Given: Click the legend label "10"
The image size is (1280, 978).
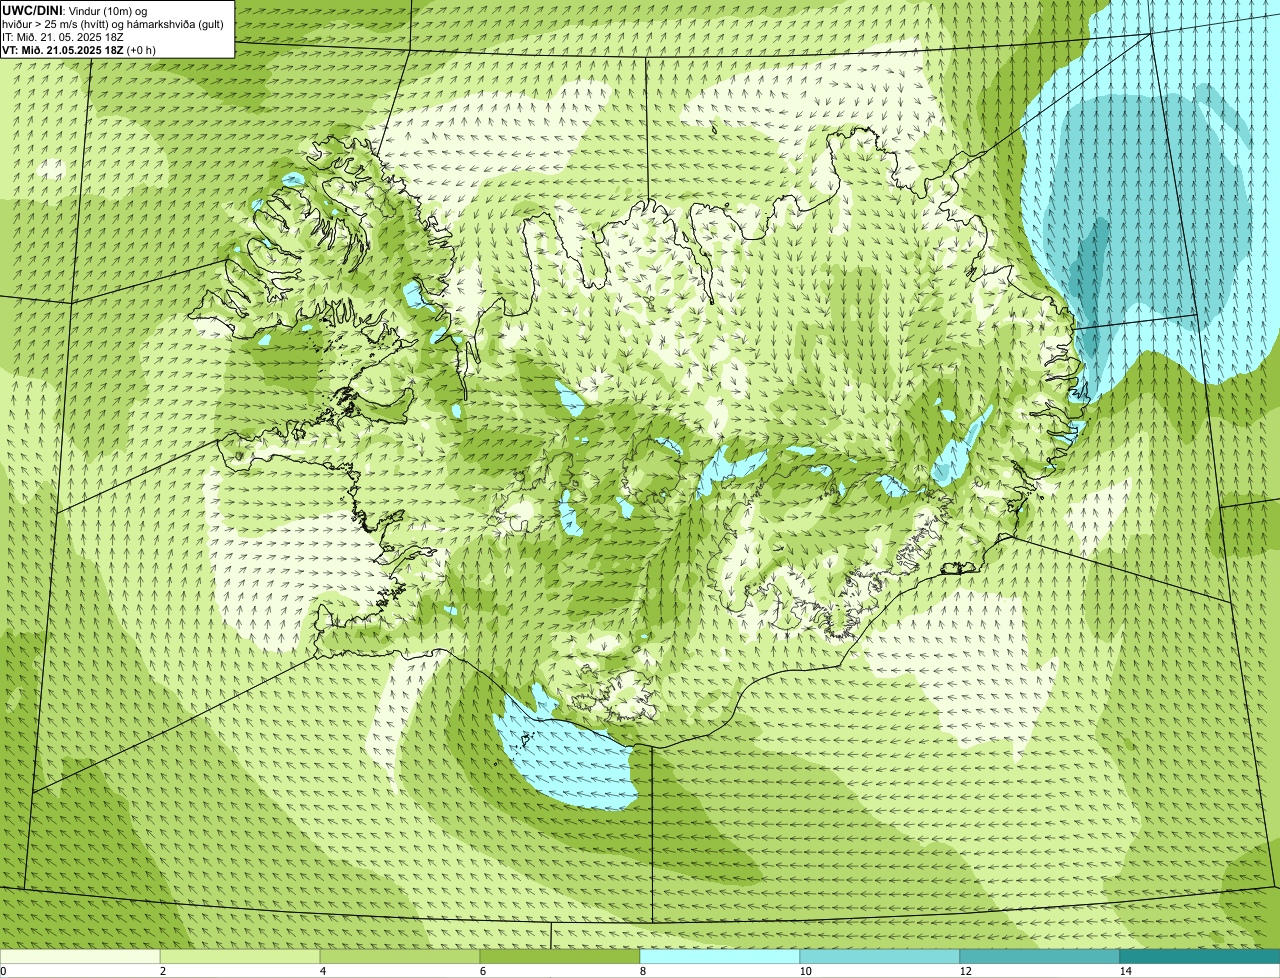Looking at the screenshot, I should click(x=805, y=971).
